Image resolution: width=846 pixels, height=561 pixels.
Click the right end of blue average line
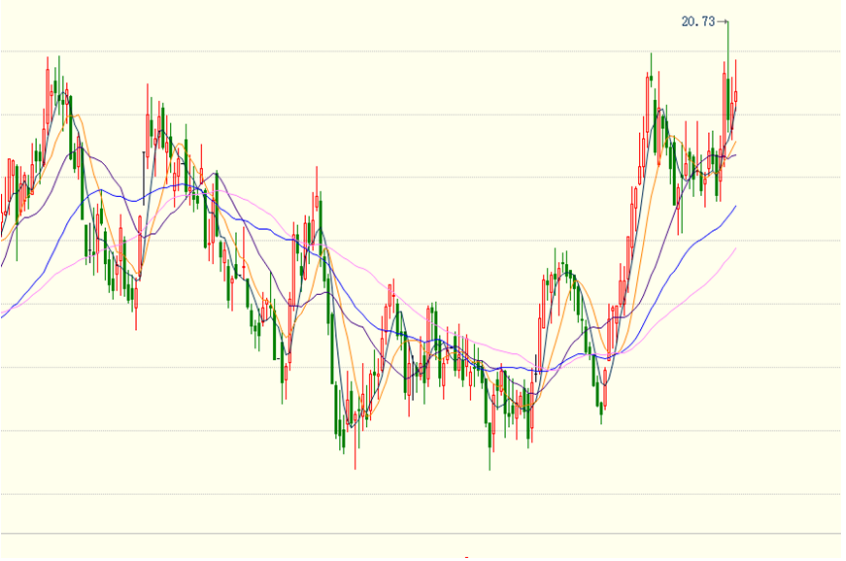point(736,206)
